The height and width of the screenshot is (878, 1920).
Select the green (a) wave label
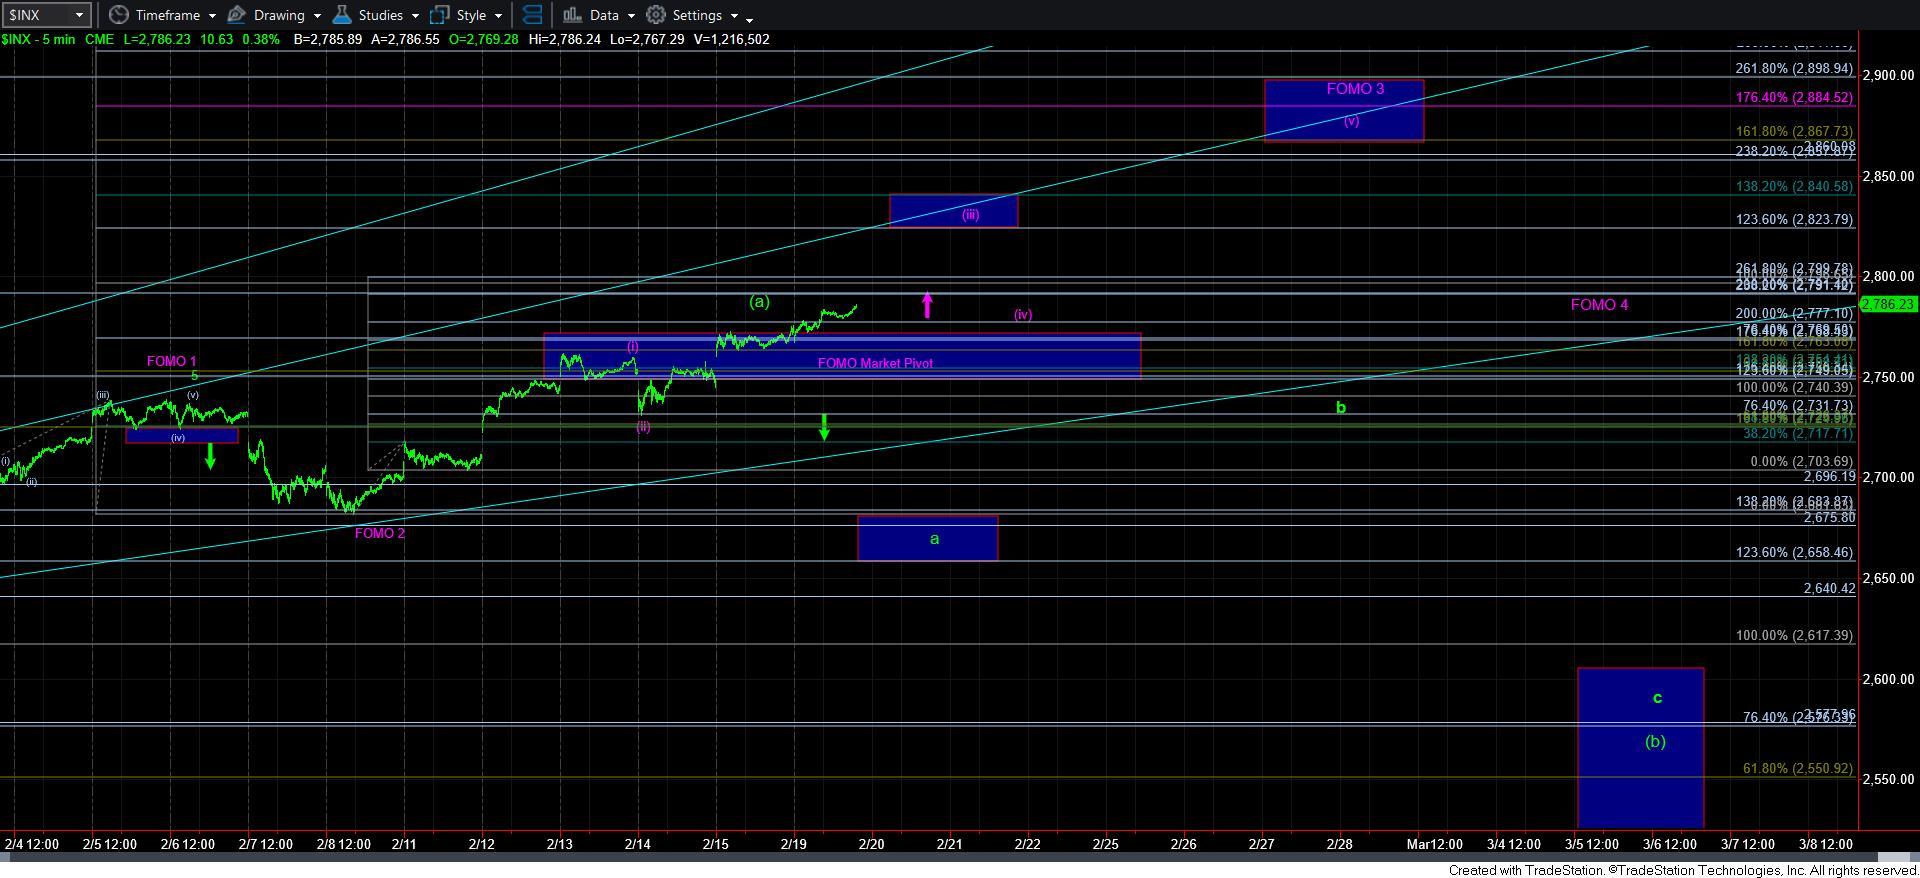pyautogui.click(x=759, y=301)
